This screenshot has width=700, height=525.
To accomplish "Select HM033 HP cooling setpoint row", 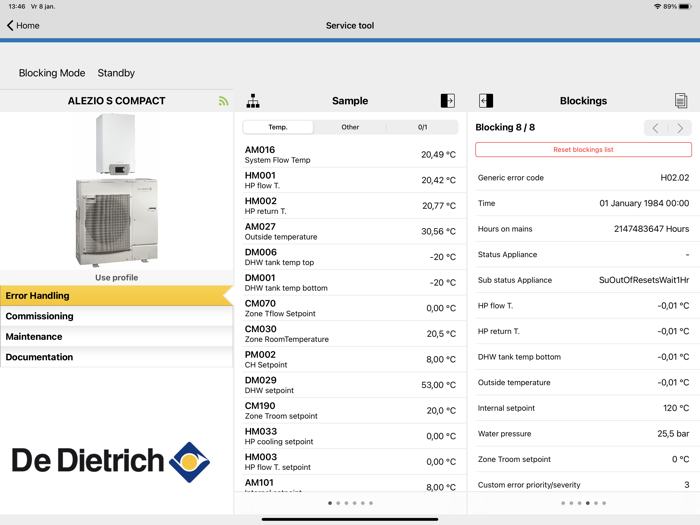I will coord(350,436).
